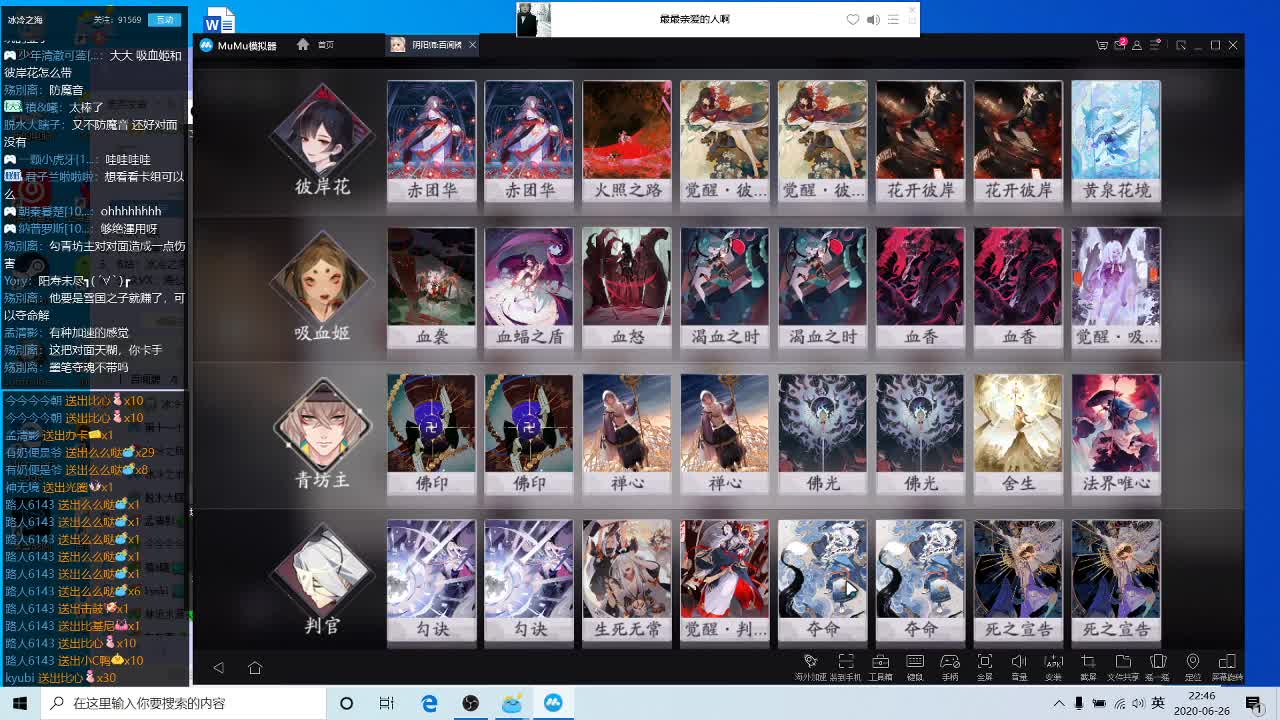Open the 舍生 card
1280x720 pixels.
(1018, 435)
